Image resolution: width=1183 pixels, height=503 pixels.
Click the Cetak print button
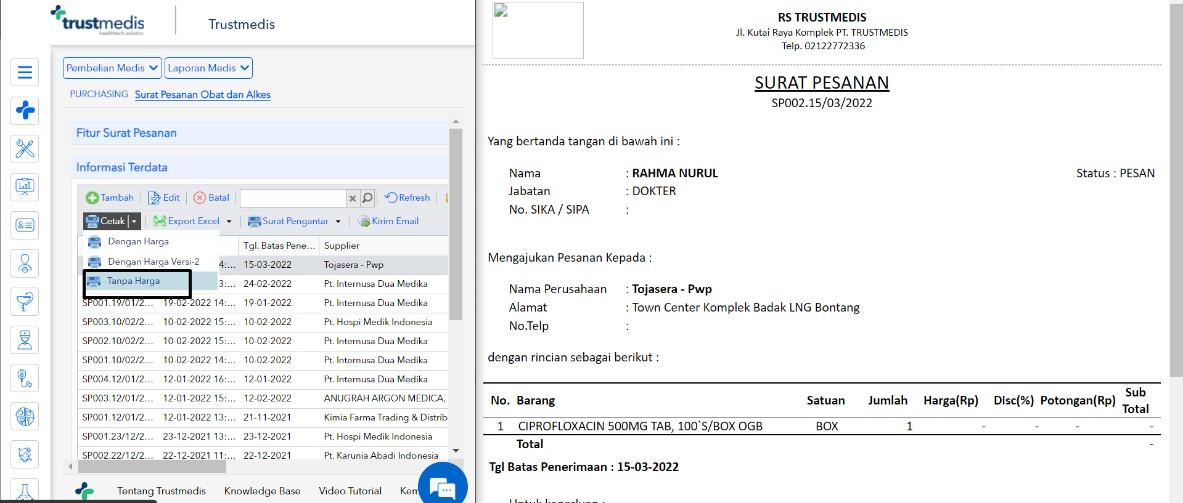(x=105, y=221)
